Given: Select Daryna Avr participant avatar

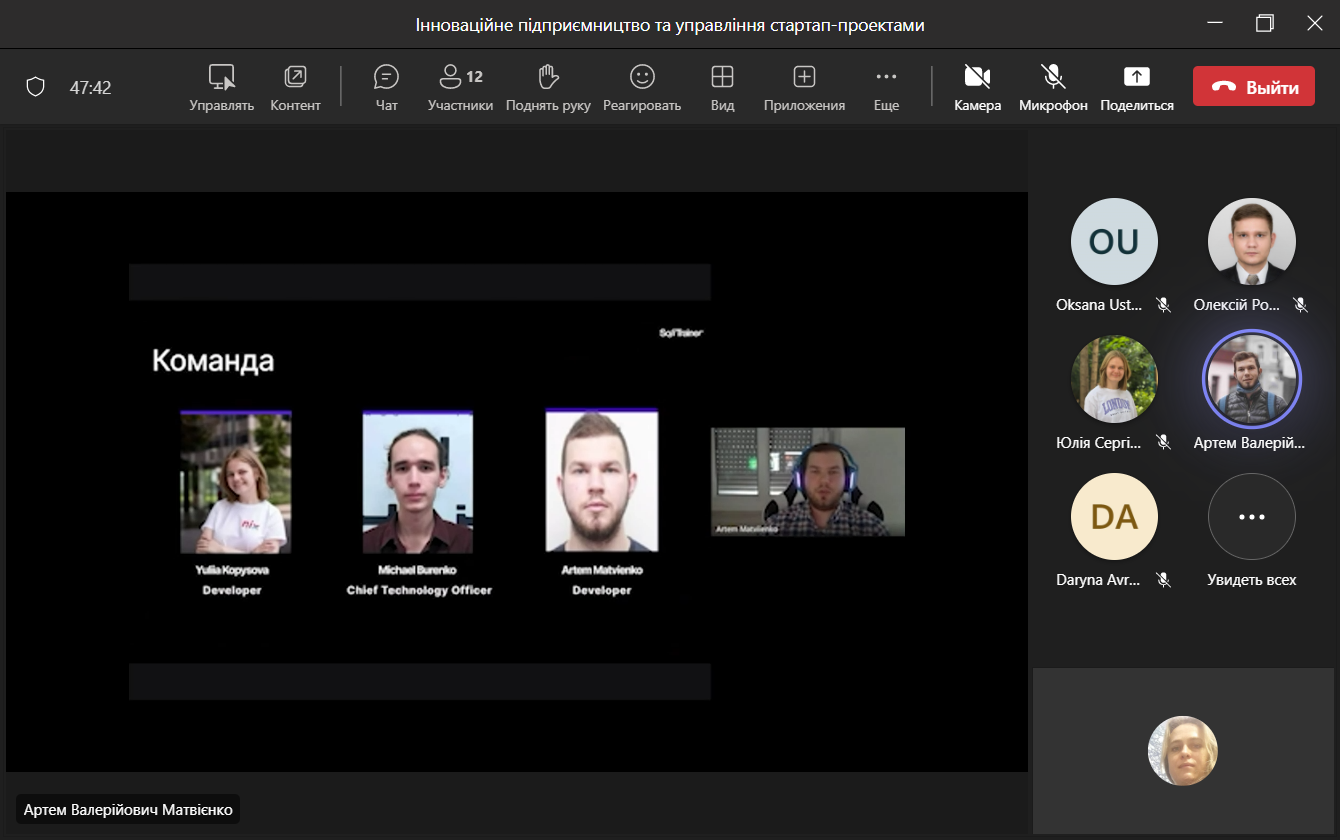Looking at the screenshot, I should (1113, 517).
